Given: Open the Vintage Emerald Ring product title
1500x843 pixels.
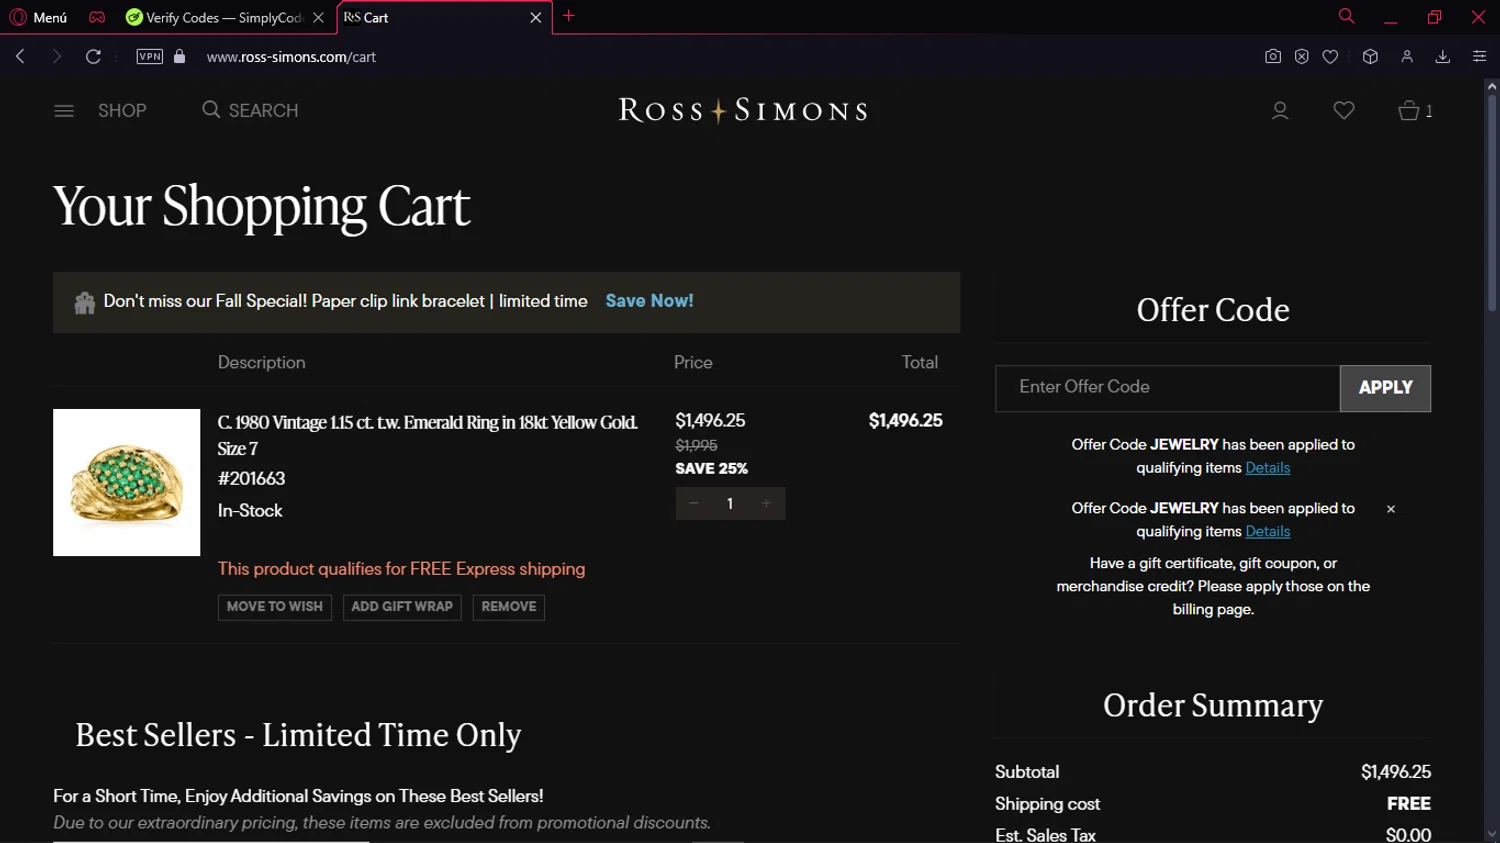Looking at the screenshot, I should click(428, 435).
